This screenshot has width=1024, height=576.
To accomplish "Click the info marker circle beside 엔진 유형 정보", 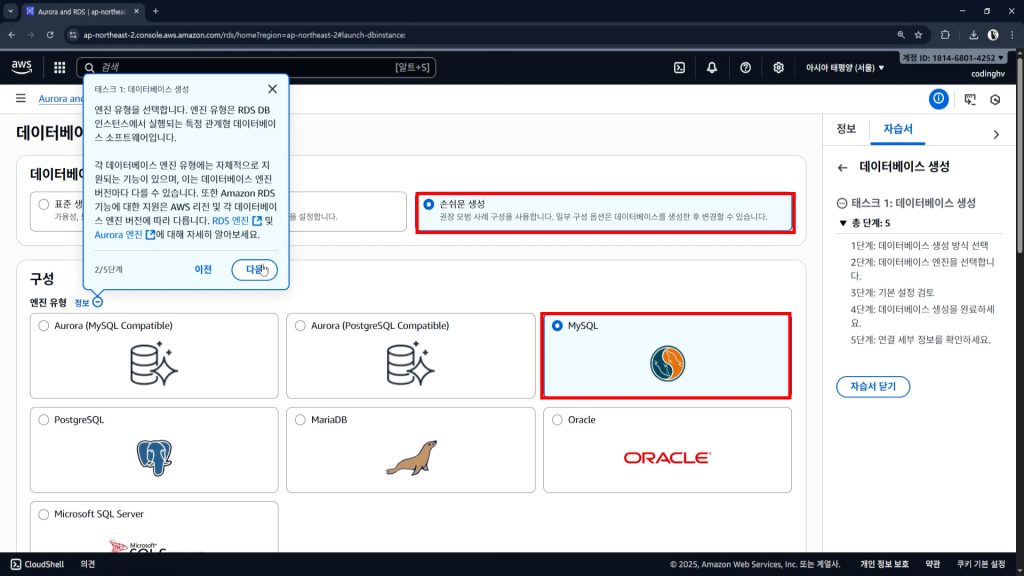I will [x=97, y=302].
